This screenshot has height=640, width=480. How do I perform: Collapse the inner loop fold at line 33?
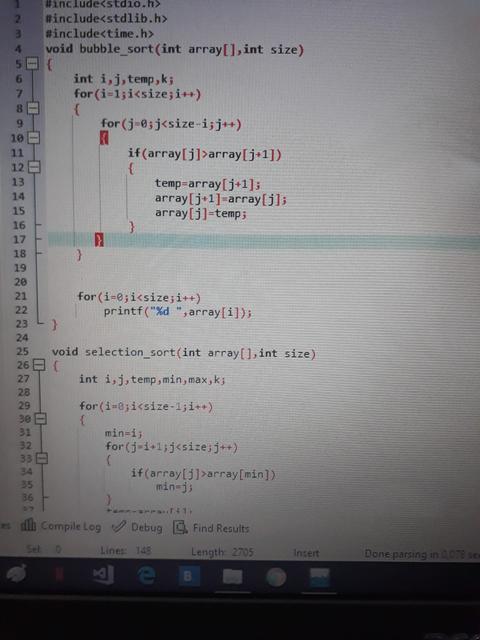click(x=42, y=459)
